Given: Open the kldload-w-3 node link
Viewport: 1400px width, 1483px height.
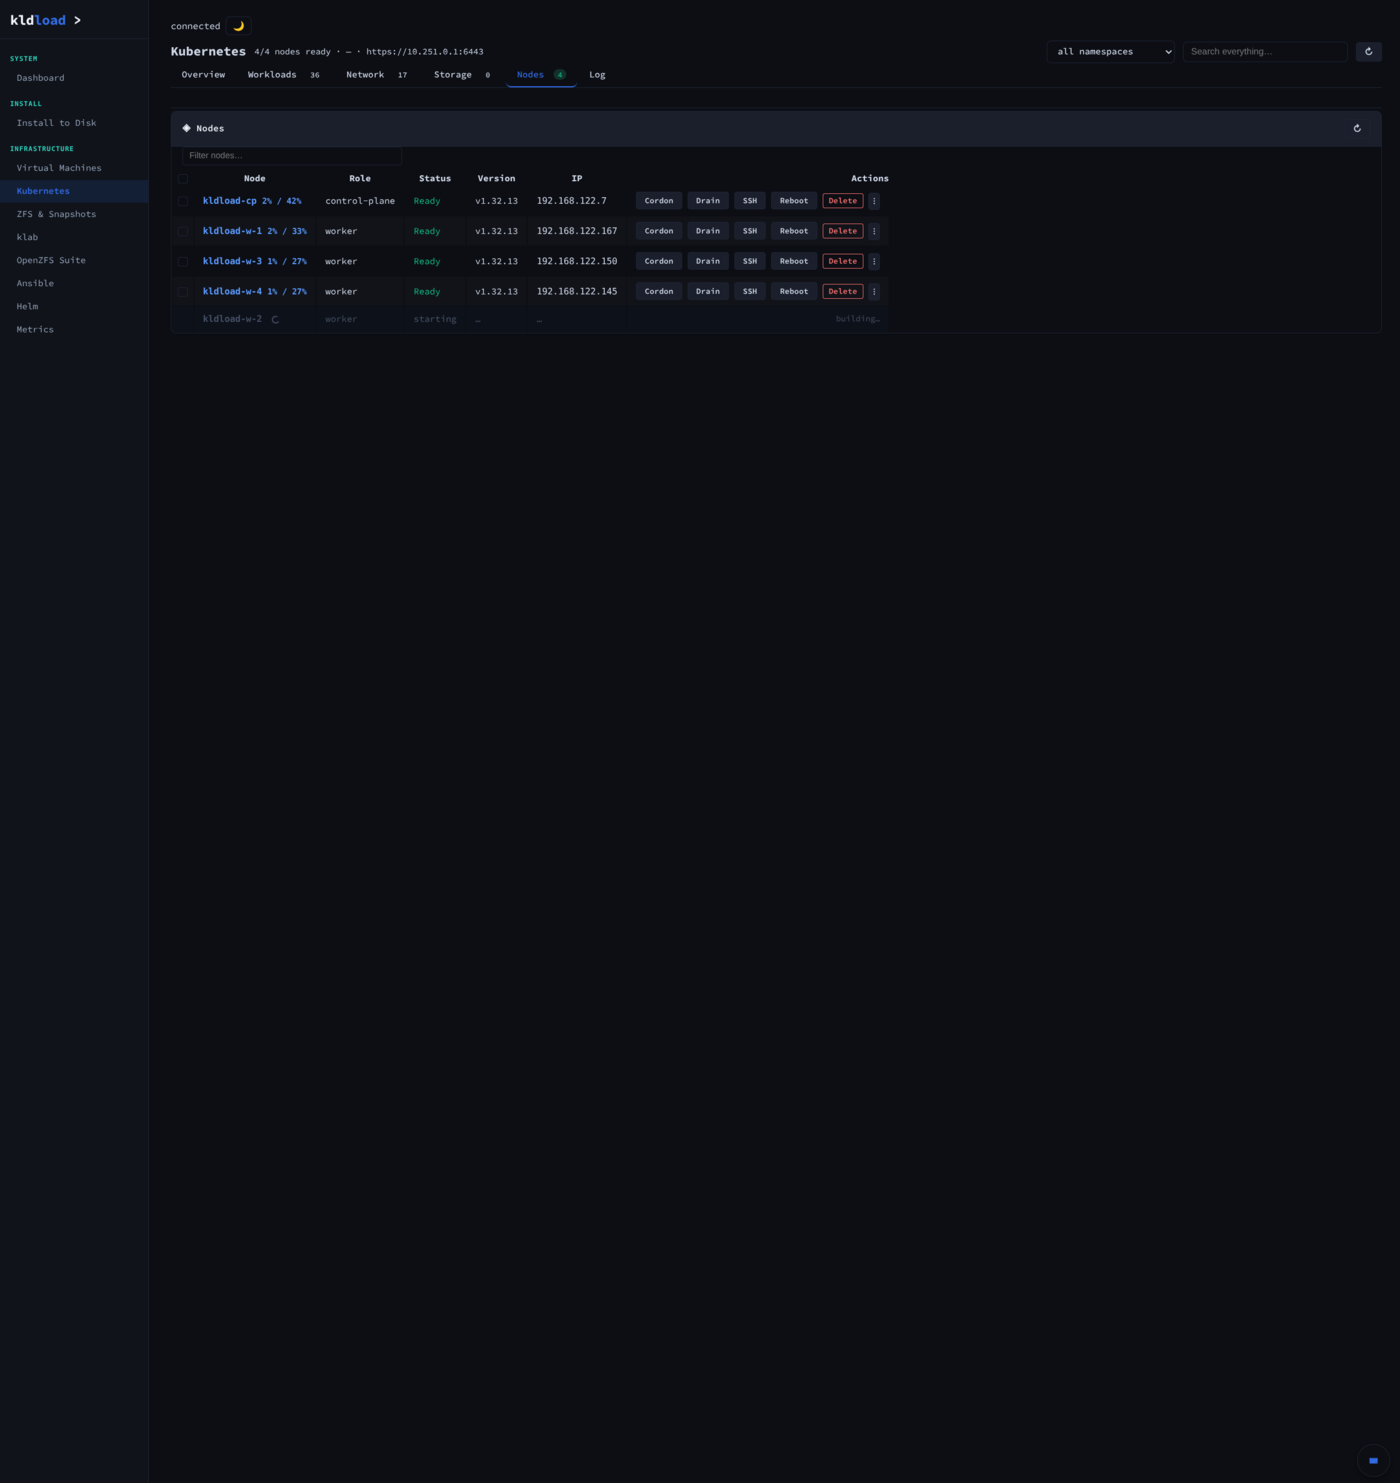Looking at the screenshot, I should tap(232, 261).
